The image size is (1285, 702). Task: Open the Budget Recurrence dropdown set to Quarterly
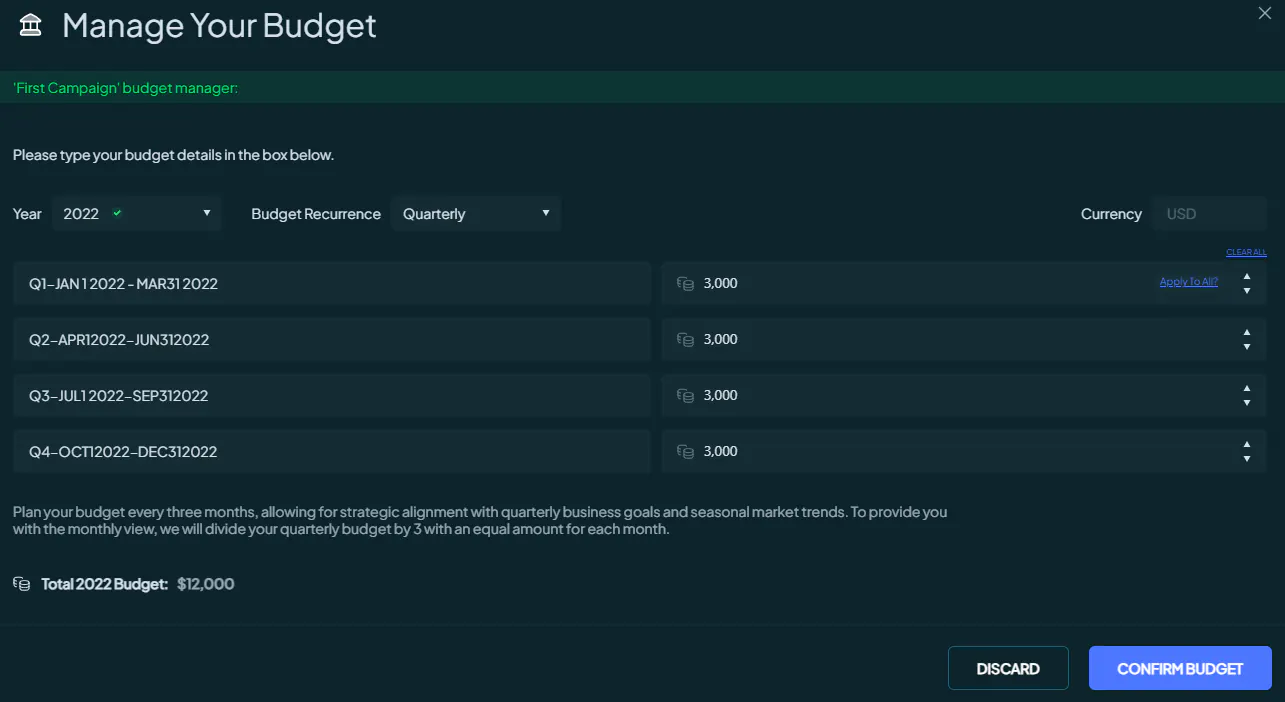pyautogui.click(x=476, y=214)
